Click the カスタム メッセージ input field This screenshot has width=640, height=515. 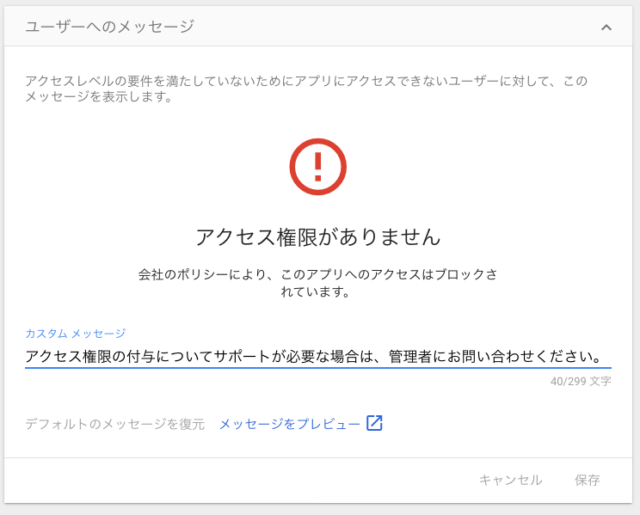tap(318, 357)
